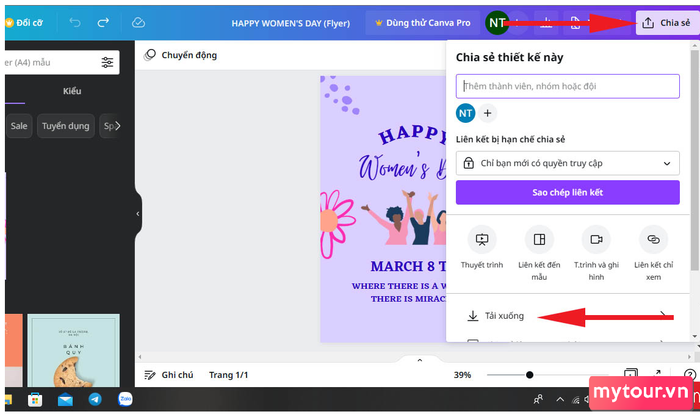Click the Thêm thành viên input field

pyautogui.click(x=567, y=86)
